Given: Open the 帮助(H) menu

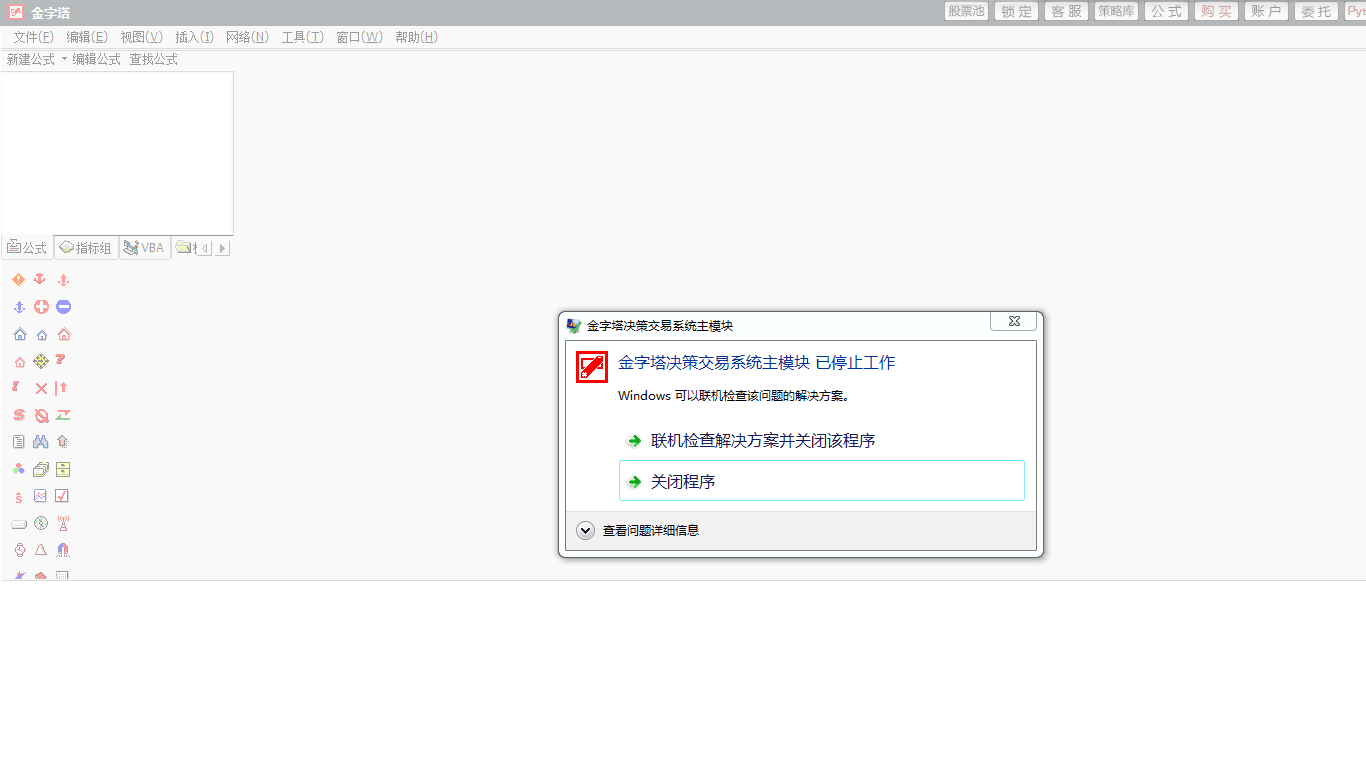Looking at the screenshot, I should click(x=416, y=37).
